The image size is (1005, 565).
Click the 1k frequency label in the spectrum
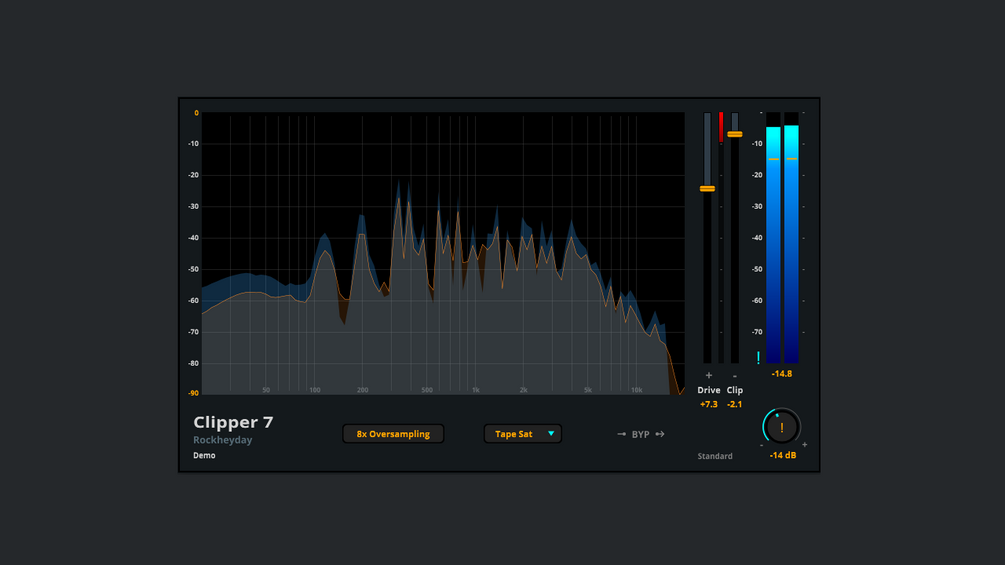(476, 389)
